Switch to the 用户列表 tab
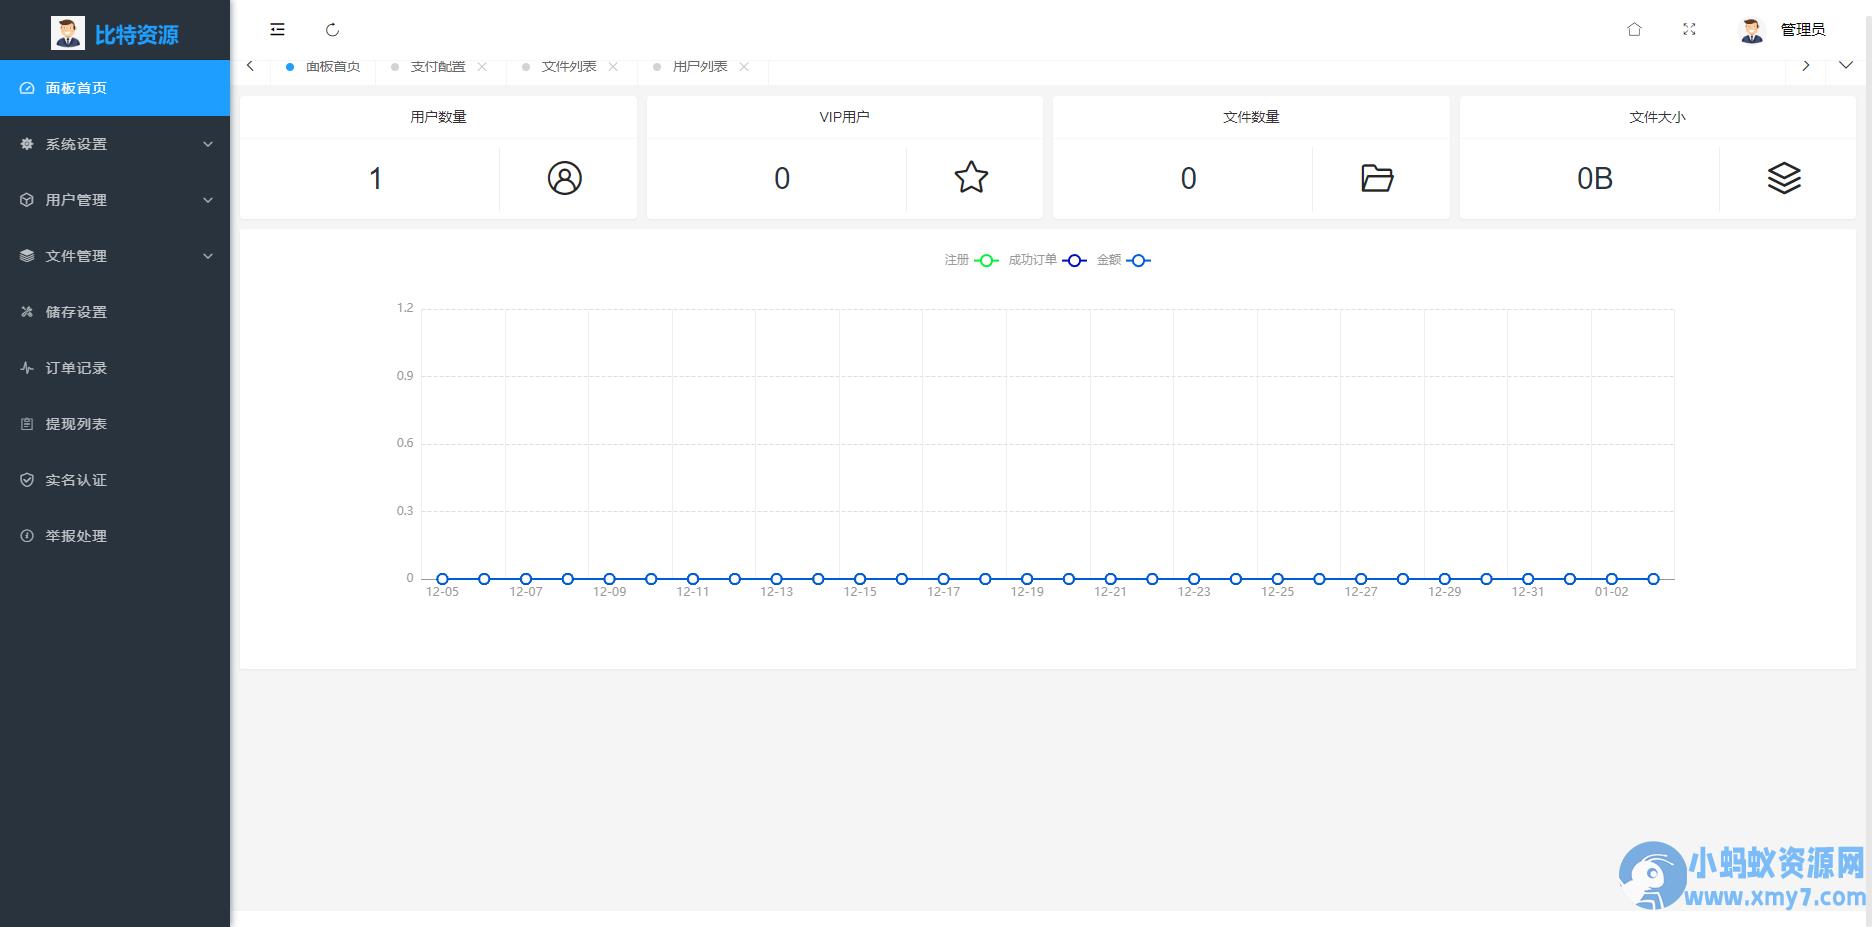The image size is (1872, 927). (700, 67)
